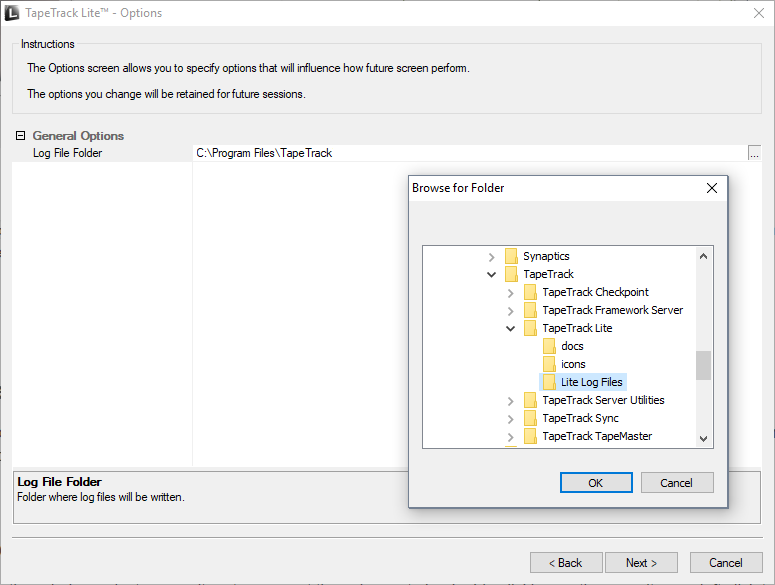Image resolution: width=775 pixels, height=585 pixels.
Task: Click the folder tree scrollbar thumb
Action: coord(703,366)
